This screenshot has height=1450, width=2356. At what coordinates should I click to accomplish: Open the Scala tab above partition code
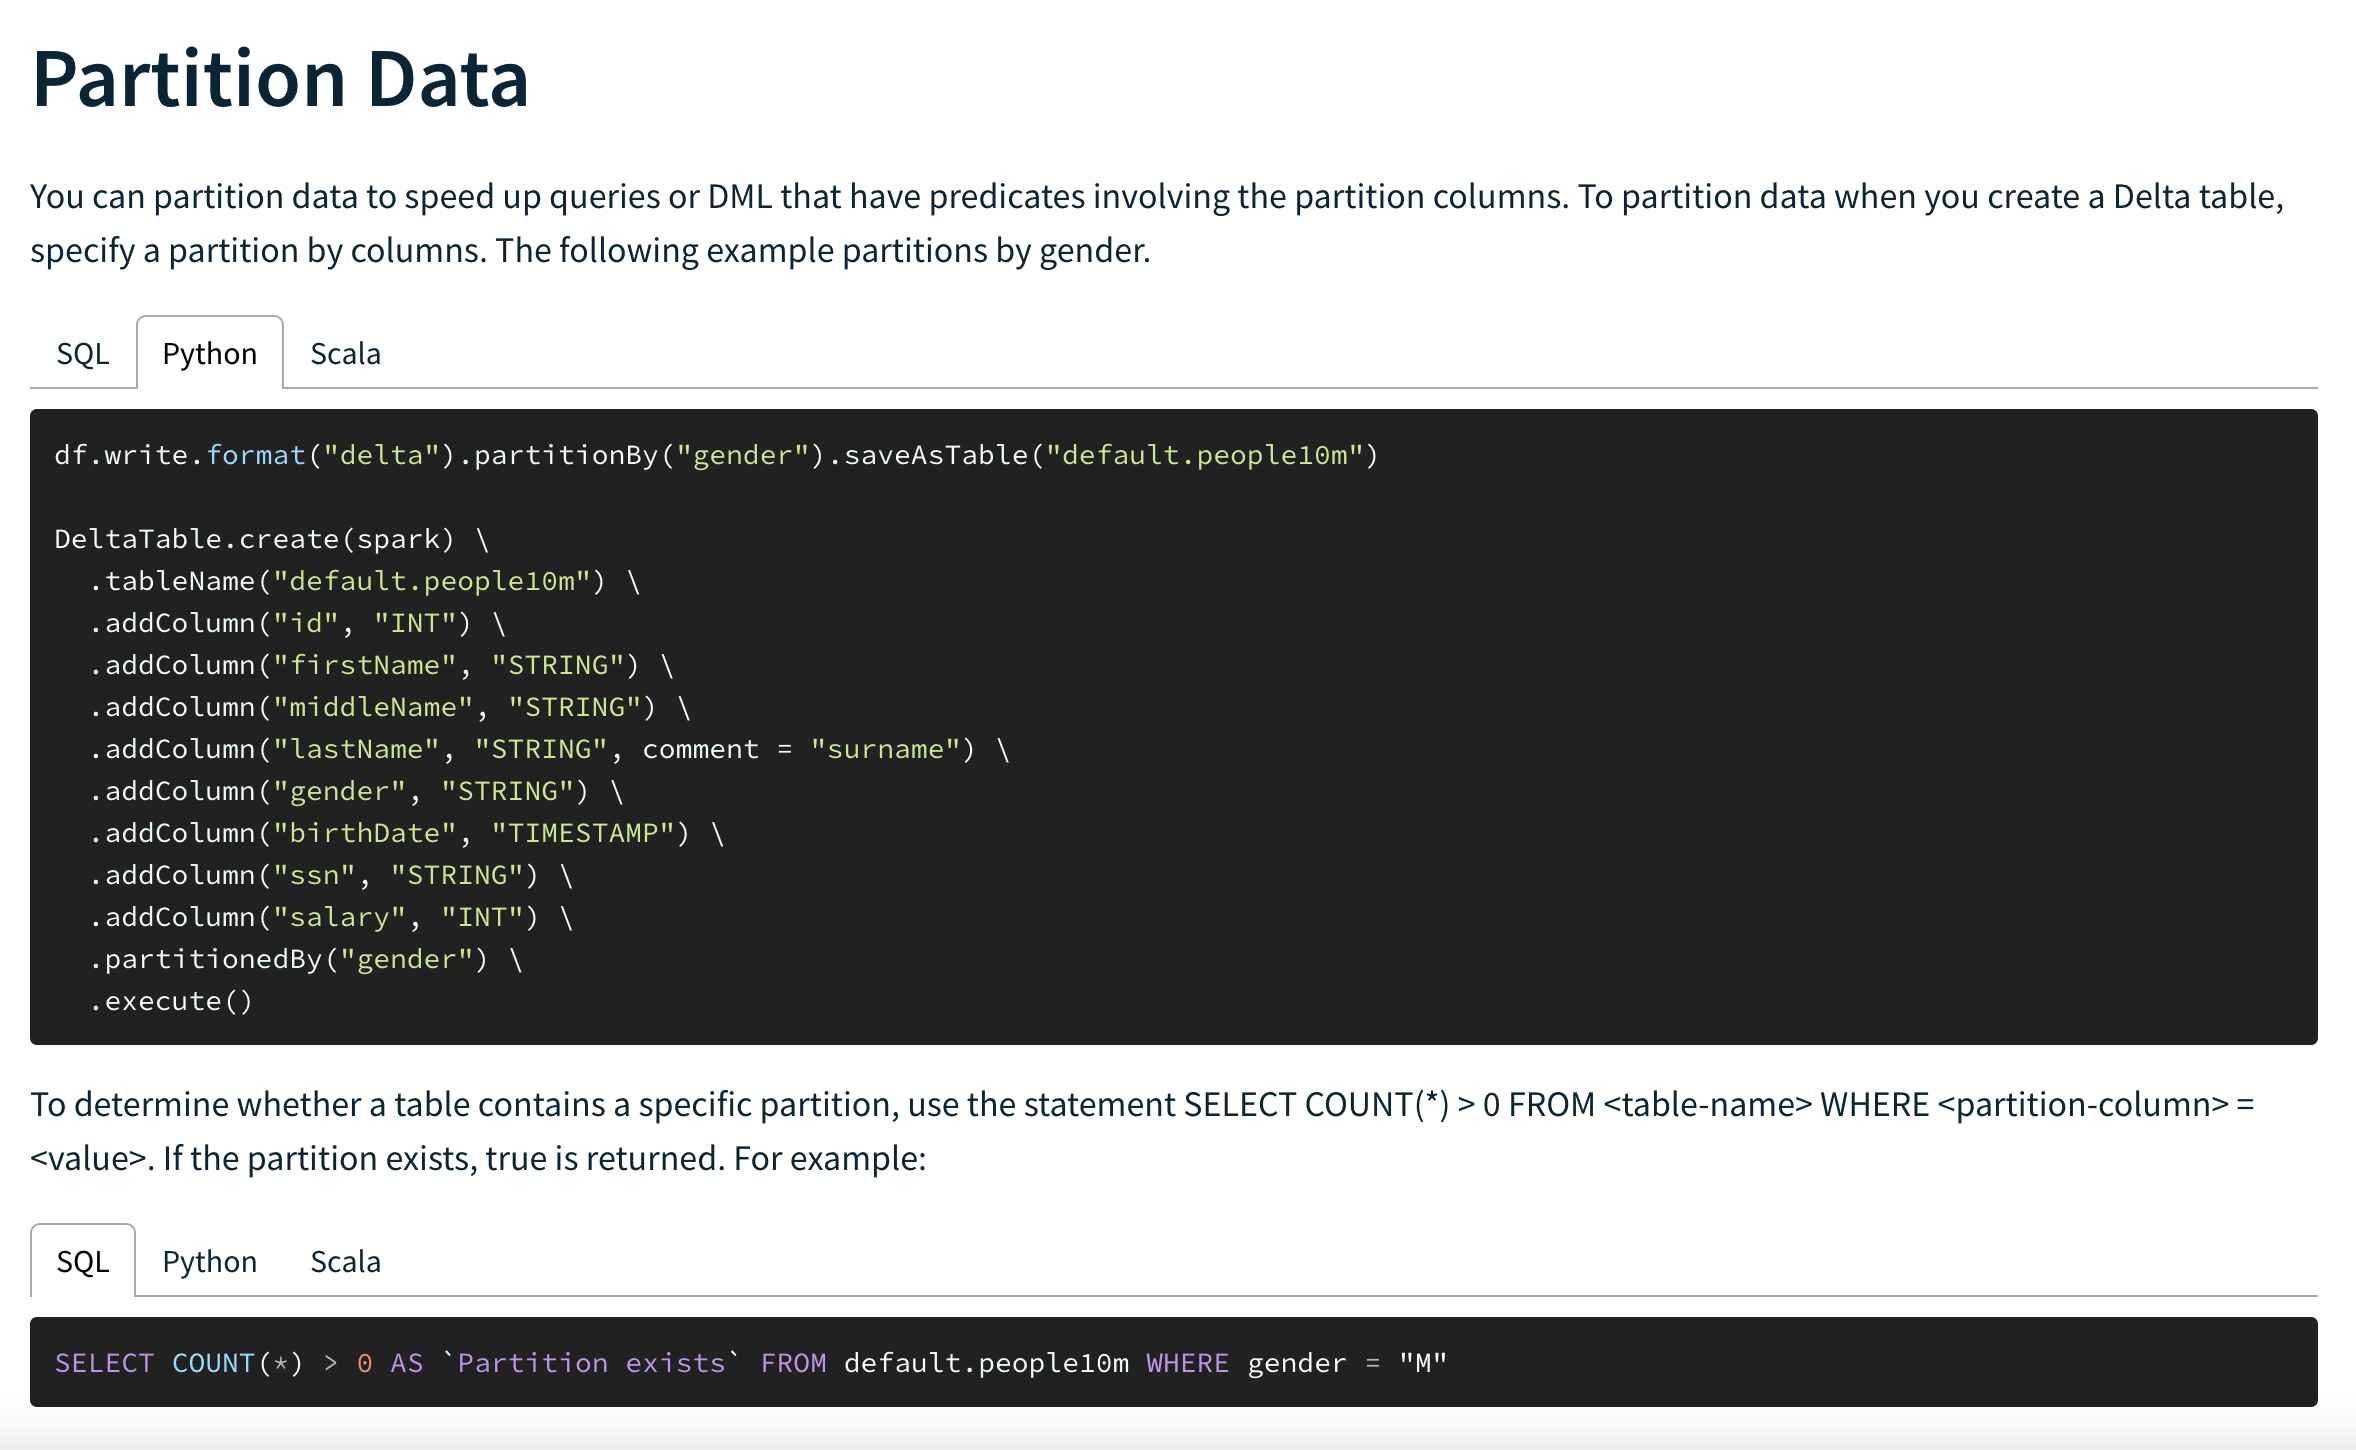(x=345, y=354)
